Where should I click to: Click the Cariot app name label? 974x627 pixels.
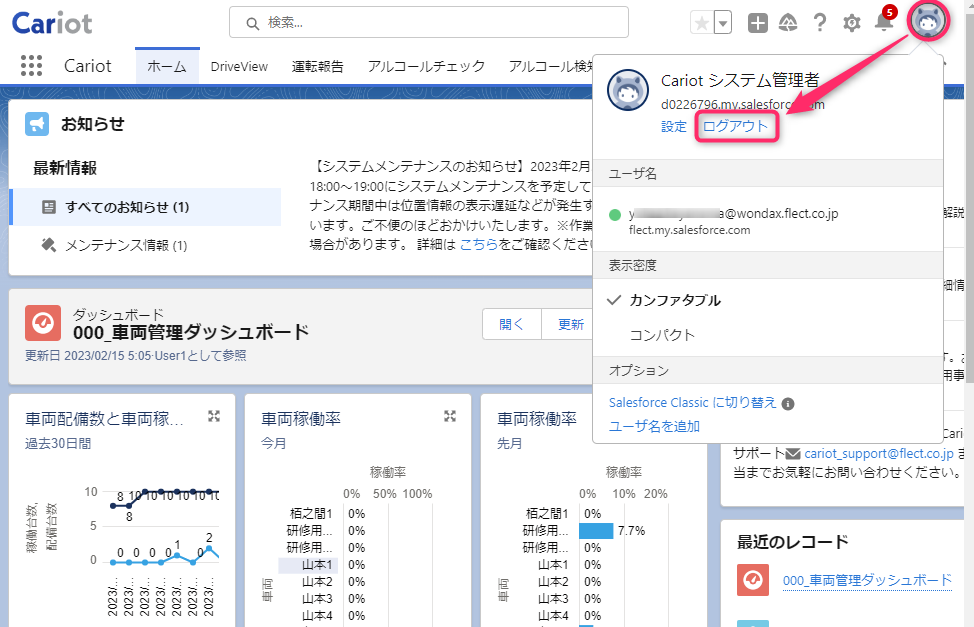(88, 66)
